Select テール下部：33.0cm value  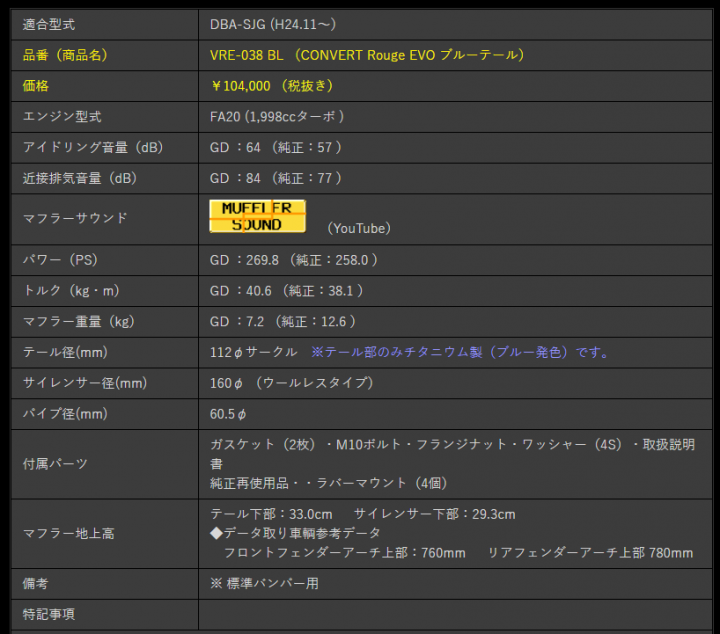point(271,514)
